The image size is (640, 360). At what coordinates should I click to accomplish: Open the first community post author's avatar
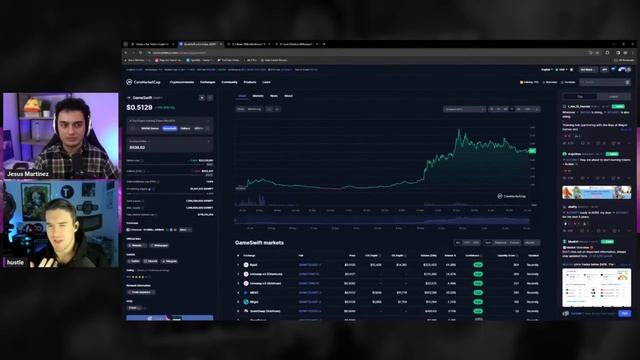[x=564, y=106]
